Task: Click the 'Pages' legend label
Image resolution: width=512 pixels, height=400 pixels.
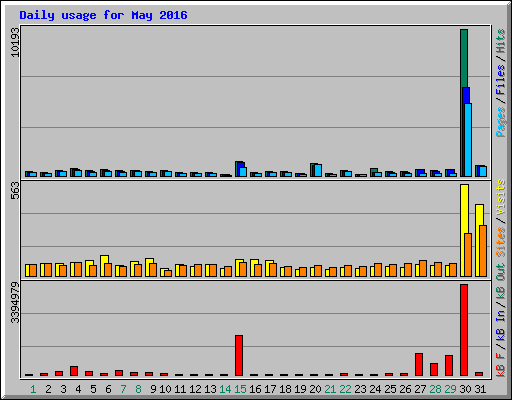Action: (500, 122)
